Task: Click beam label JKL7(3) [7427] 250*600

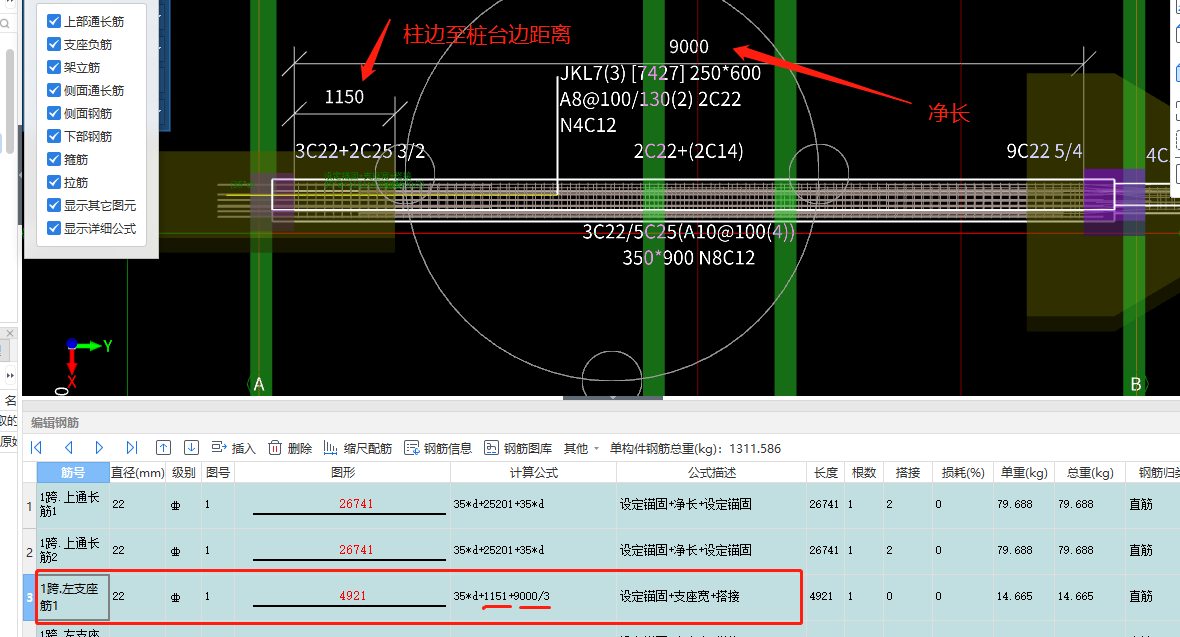Action: click(x=660, y=73)
